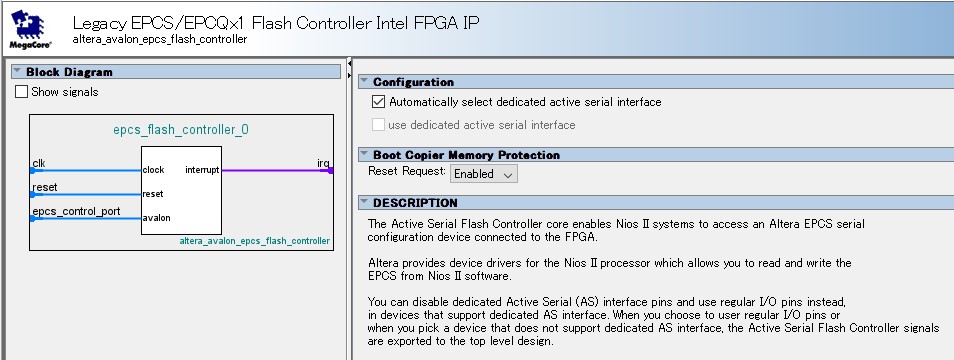Click the epcs_control_port connector endpoint
Screen dimensions: 954x360
(32, 218)
